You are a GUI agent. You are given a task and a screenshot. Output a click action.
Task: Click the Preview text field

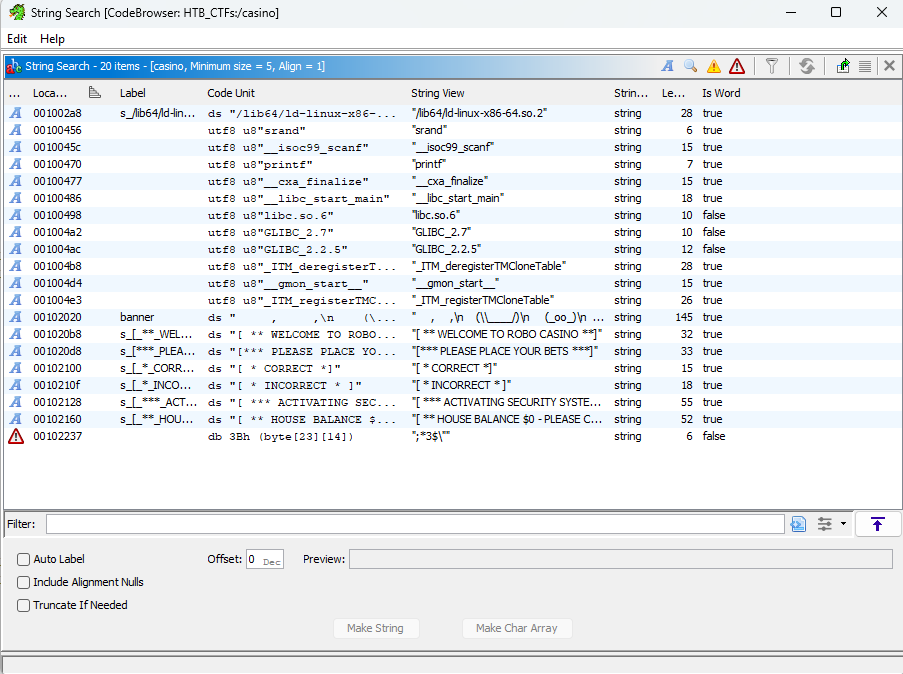[621, 559]
